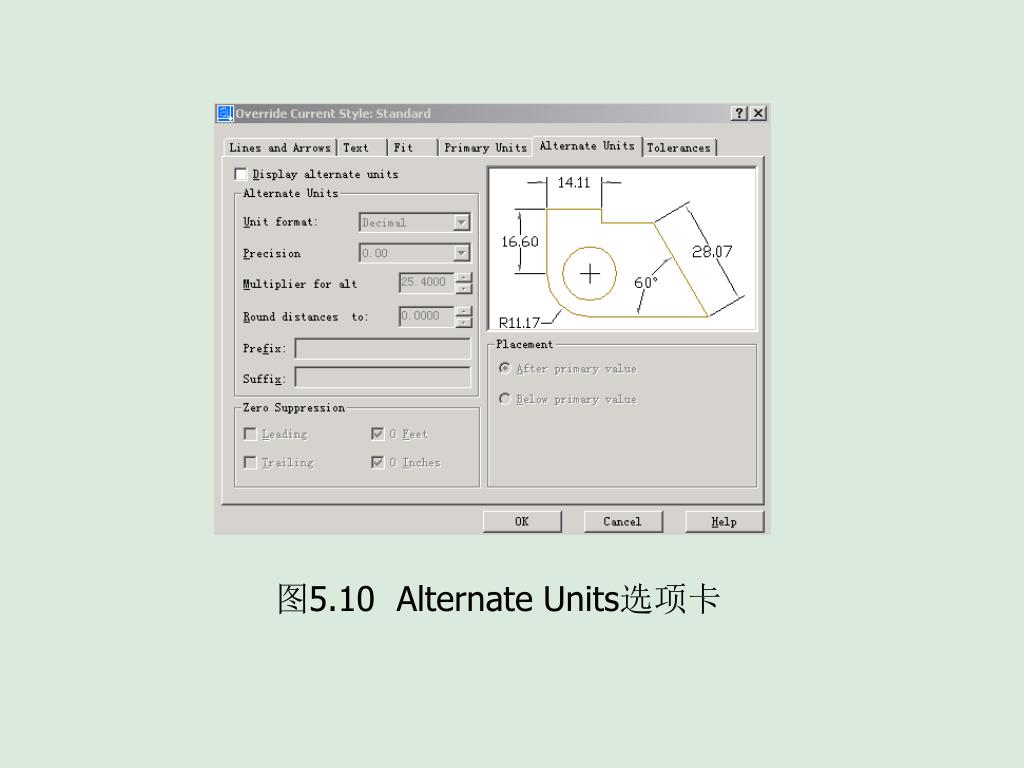Toggle the 0 Feet checkbox

click(377, 434)
